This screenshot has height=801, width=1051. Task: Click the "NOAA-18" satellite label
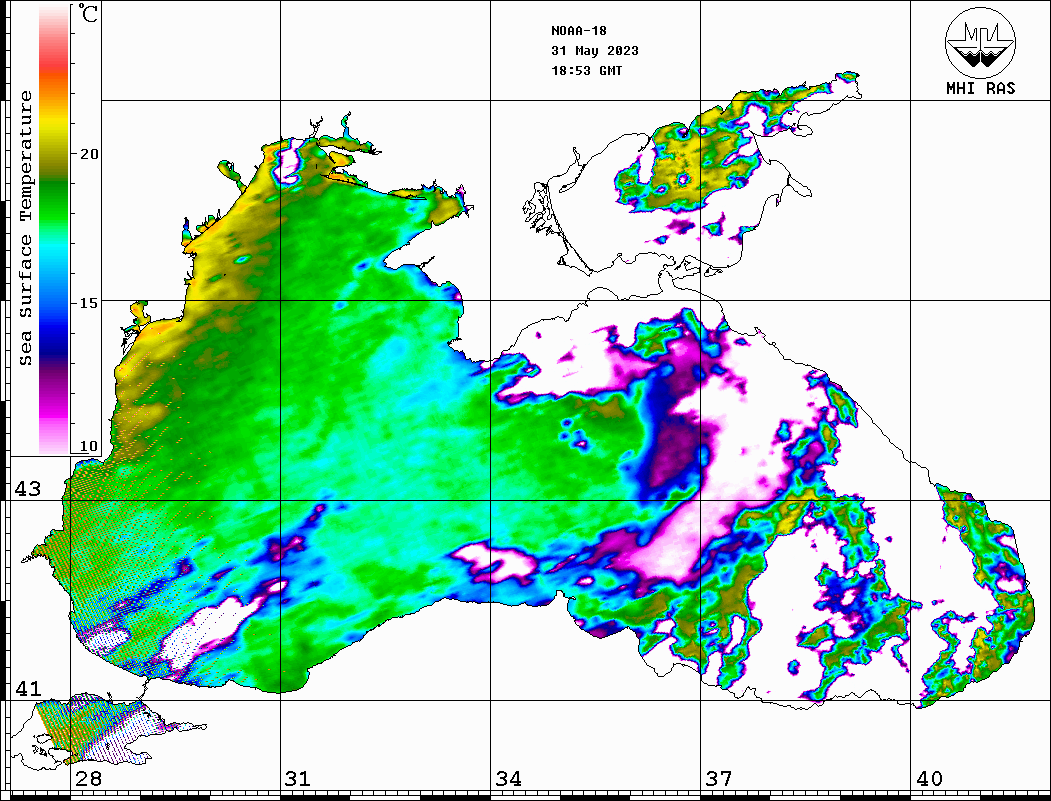click(578, 31)
